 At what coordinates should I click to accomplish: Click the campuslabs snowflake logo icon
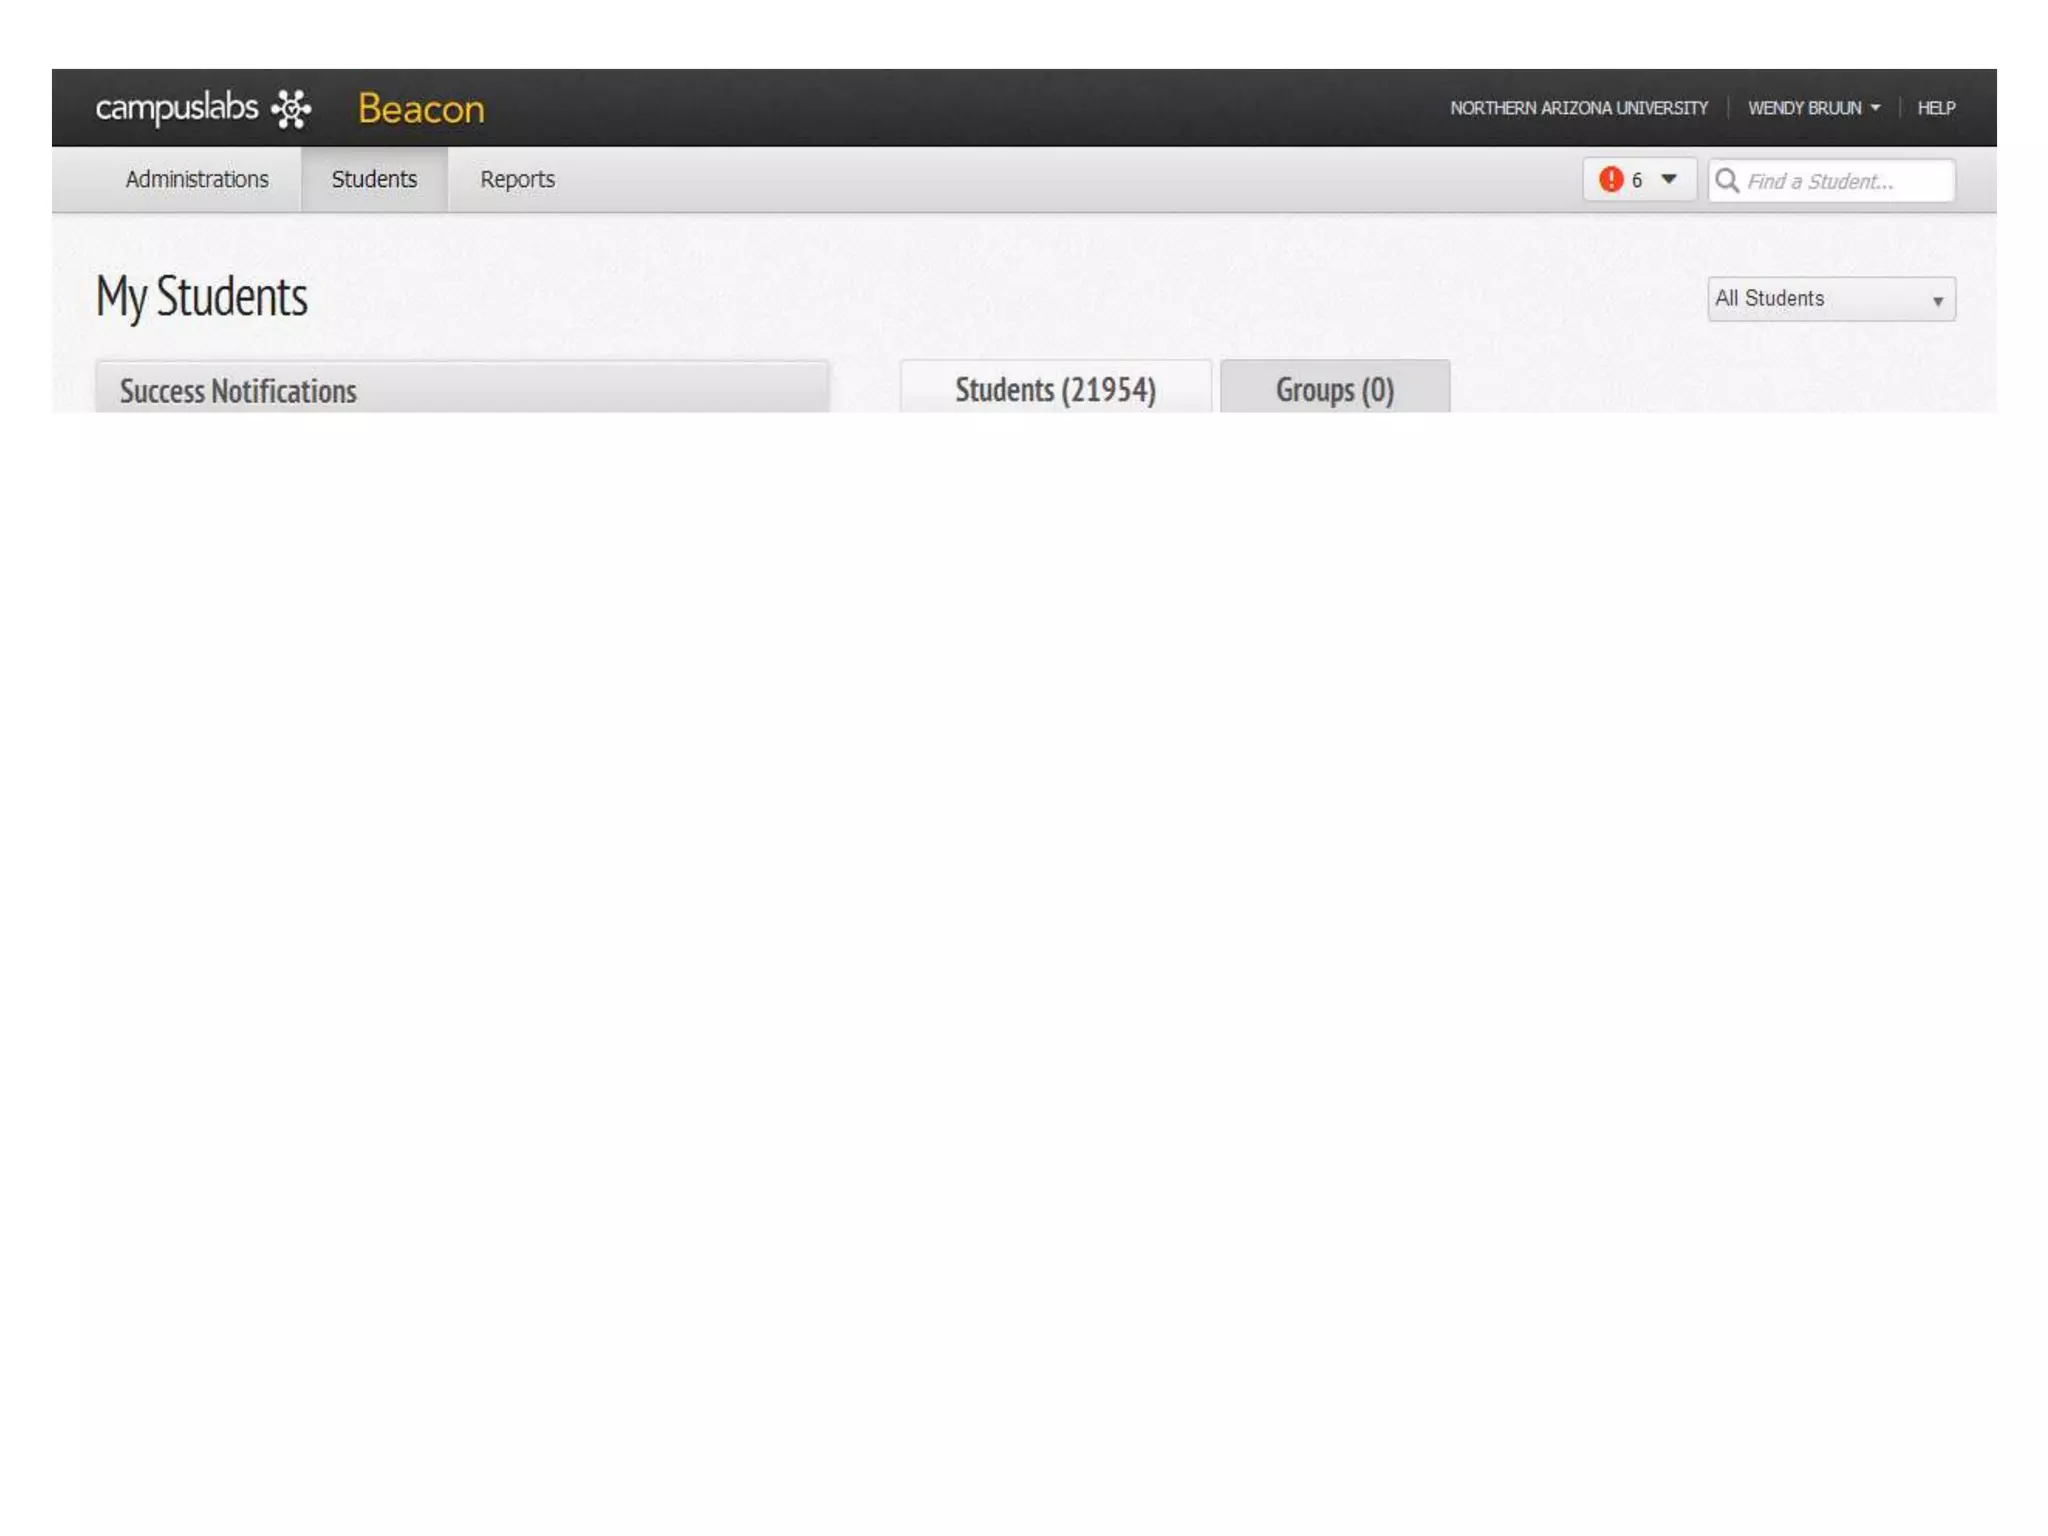tap(291, 108)
